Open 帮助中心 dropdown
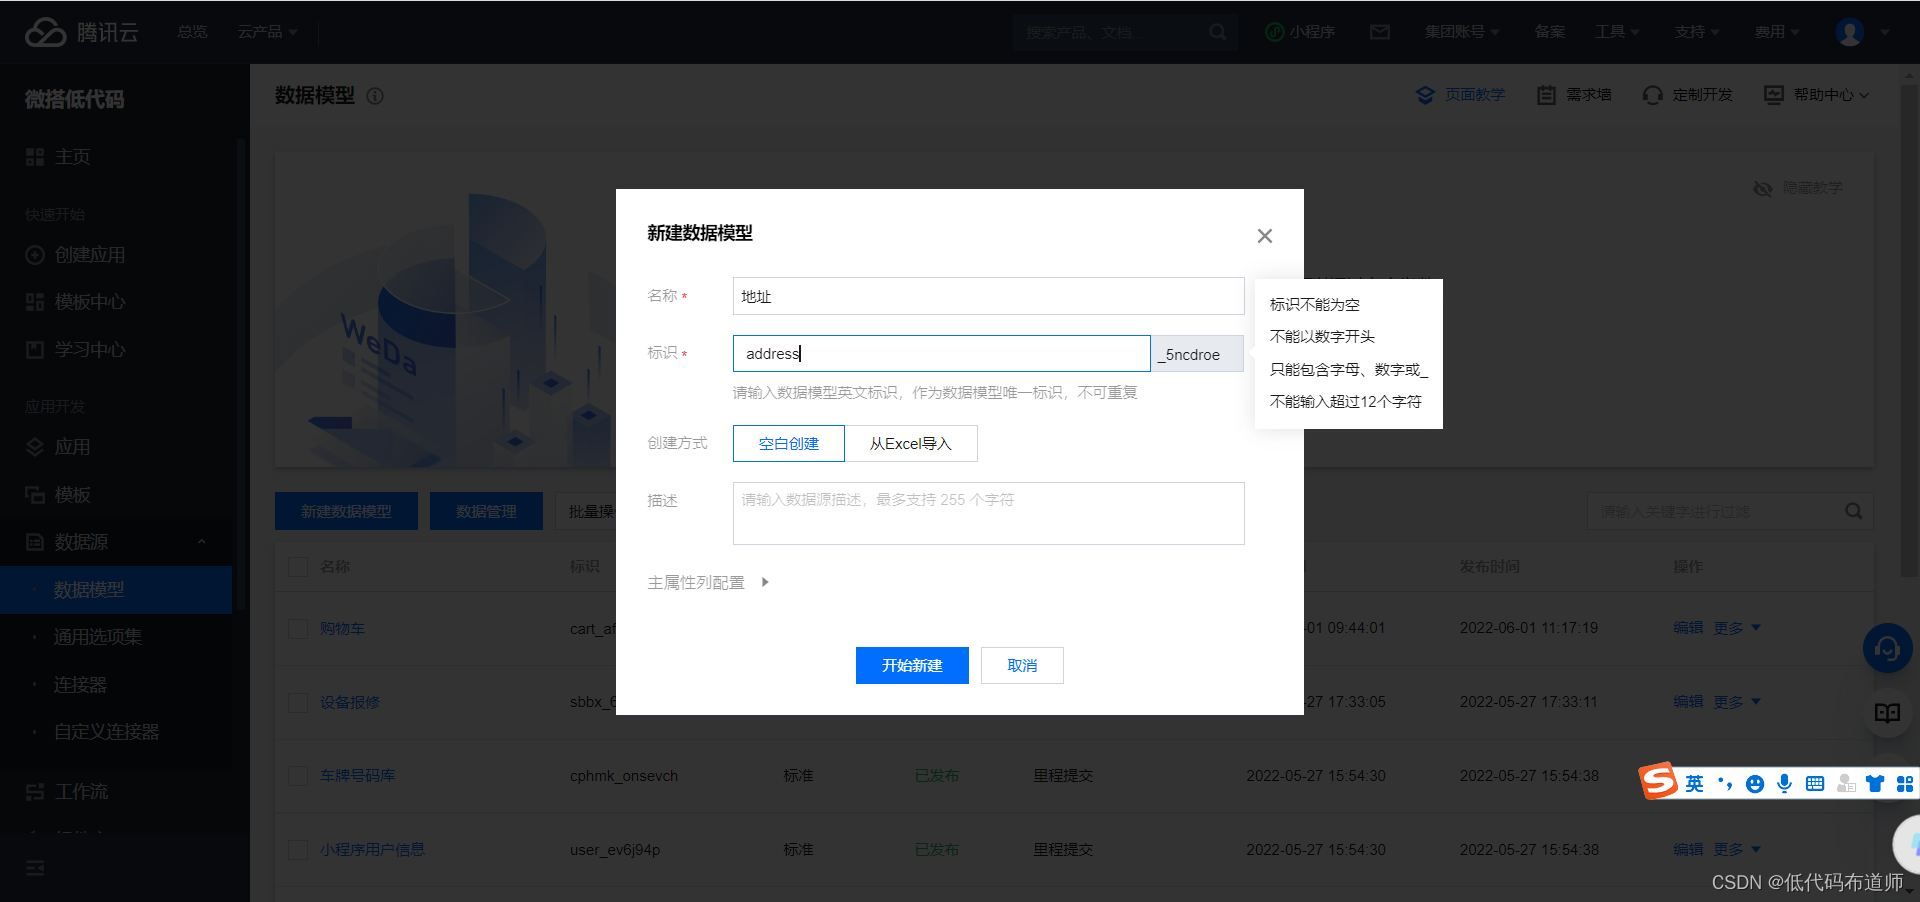This screenshot has height=902, width=1920. click(1817, 94)
